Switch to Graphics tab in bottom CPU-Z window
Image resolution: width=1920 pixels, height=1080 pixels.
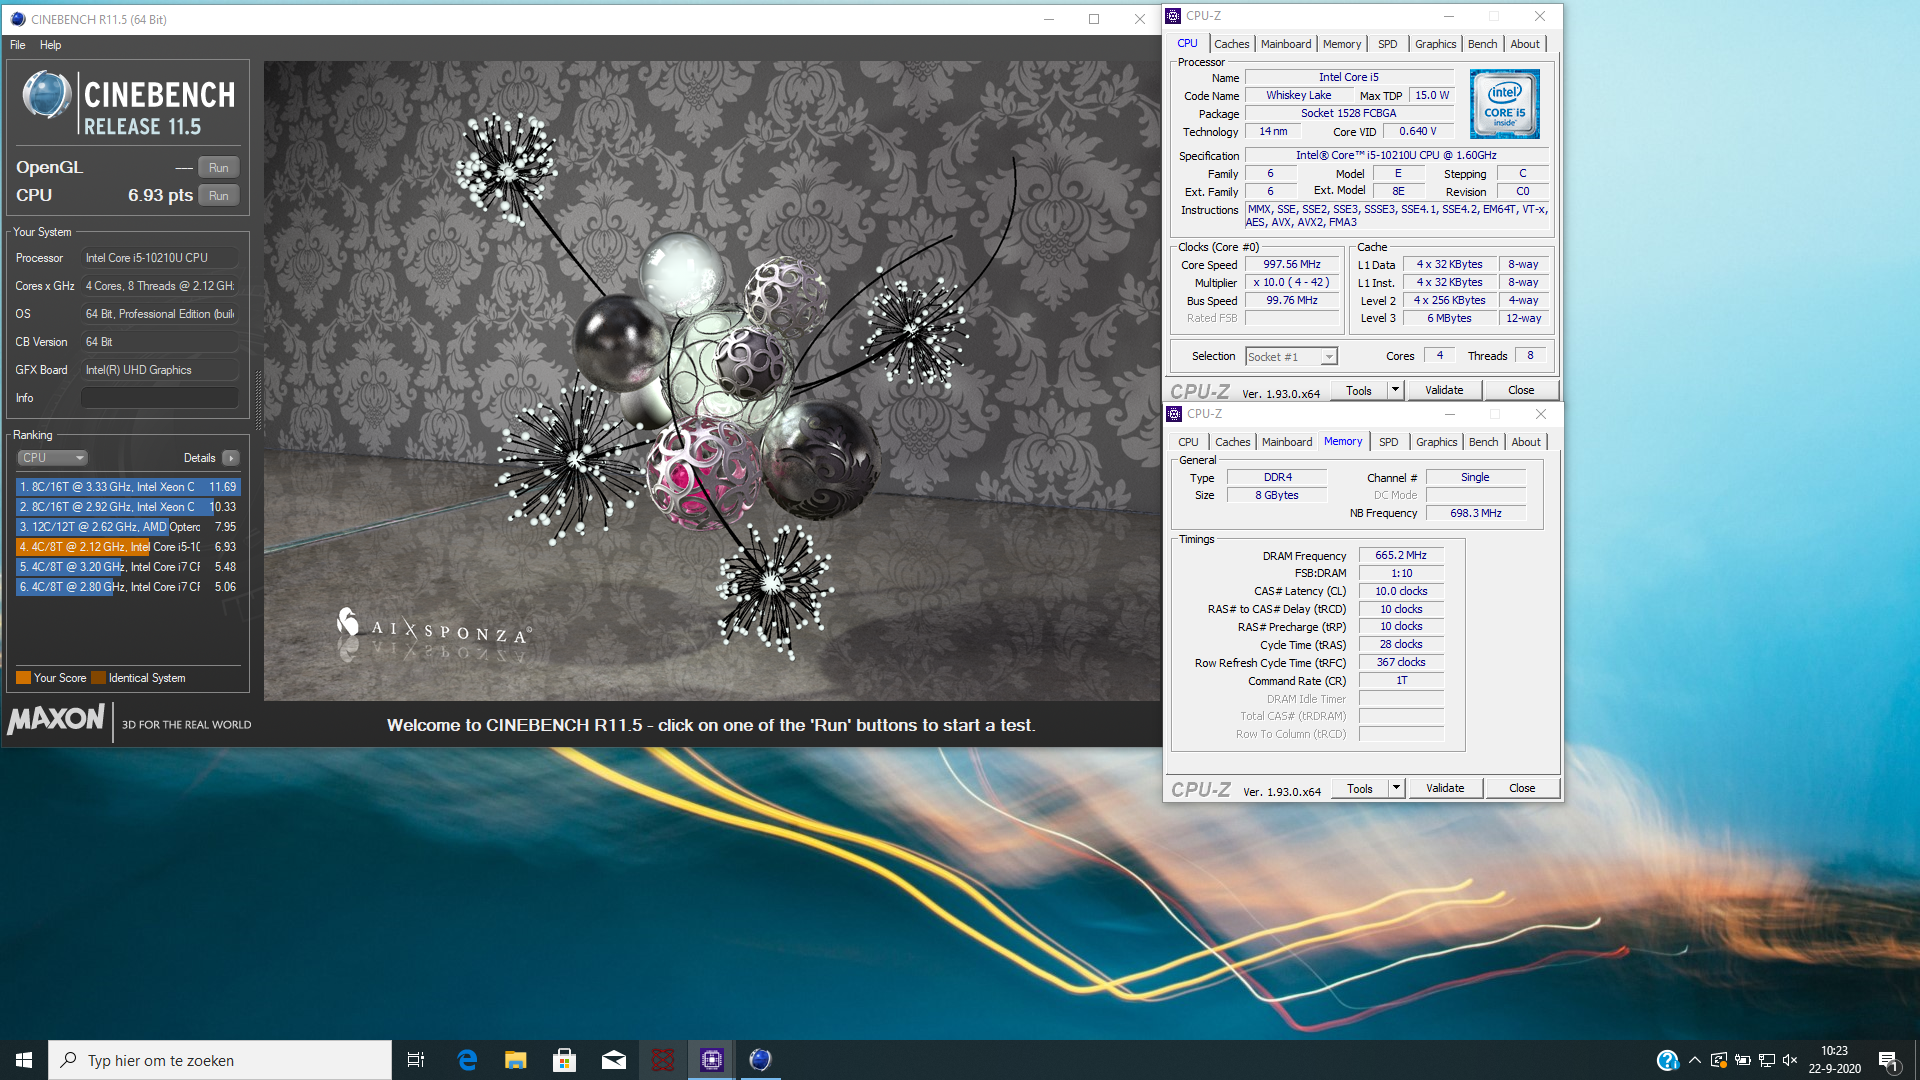1436,442
